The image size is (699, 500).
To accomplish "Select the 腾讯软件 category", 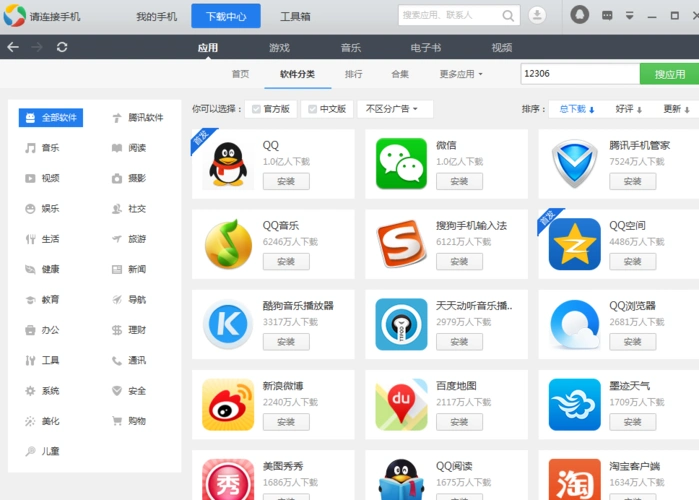I will (x=137, y=118).
